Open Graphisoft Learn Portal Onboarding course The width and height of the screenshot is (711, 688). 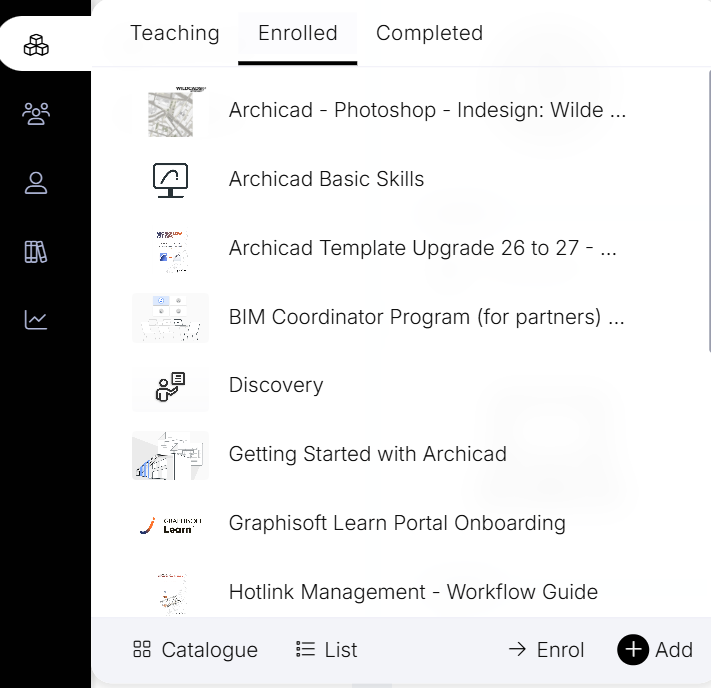point(397,523)
